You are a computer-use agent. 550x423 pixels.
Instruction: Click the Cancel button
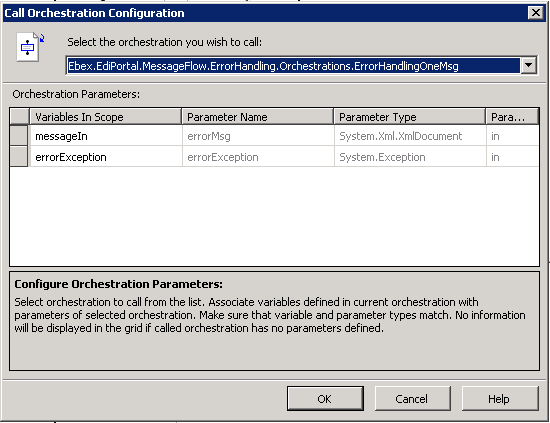(412, 398)
